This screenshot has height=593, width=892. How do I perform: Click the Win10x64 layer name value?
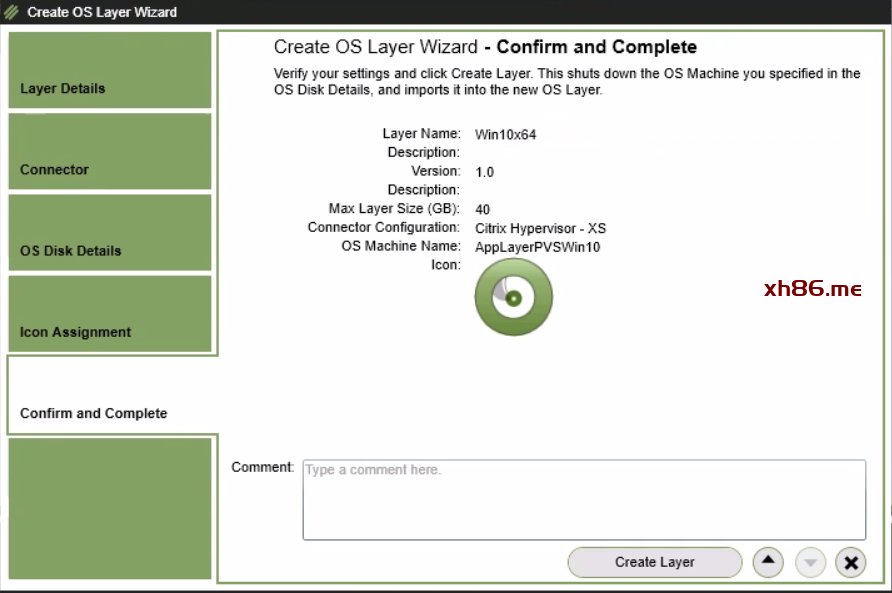505,134
